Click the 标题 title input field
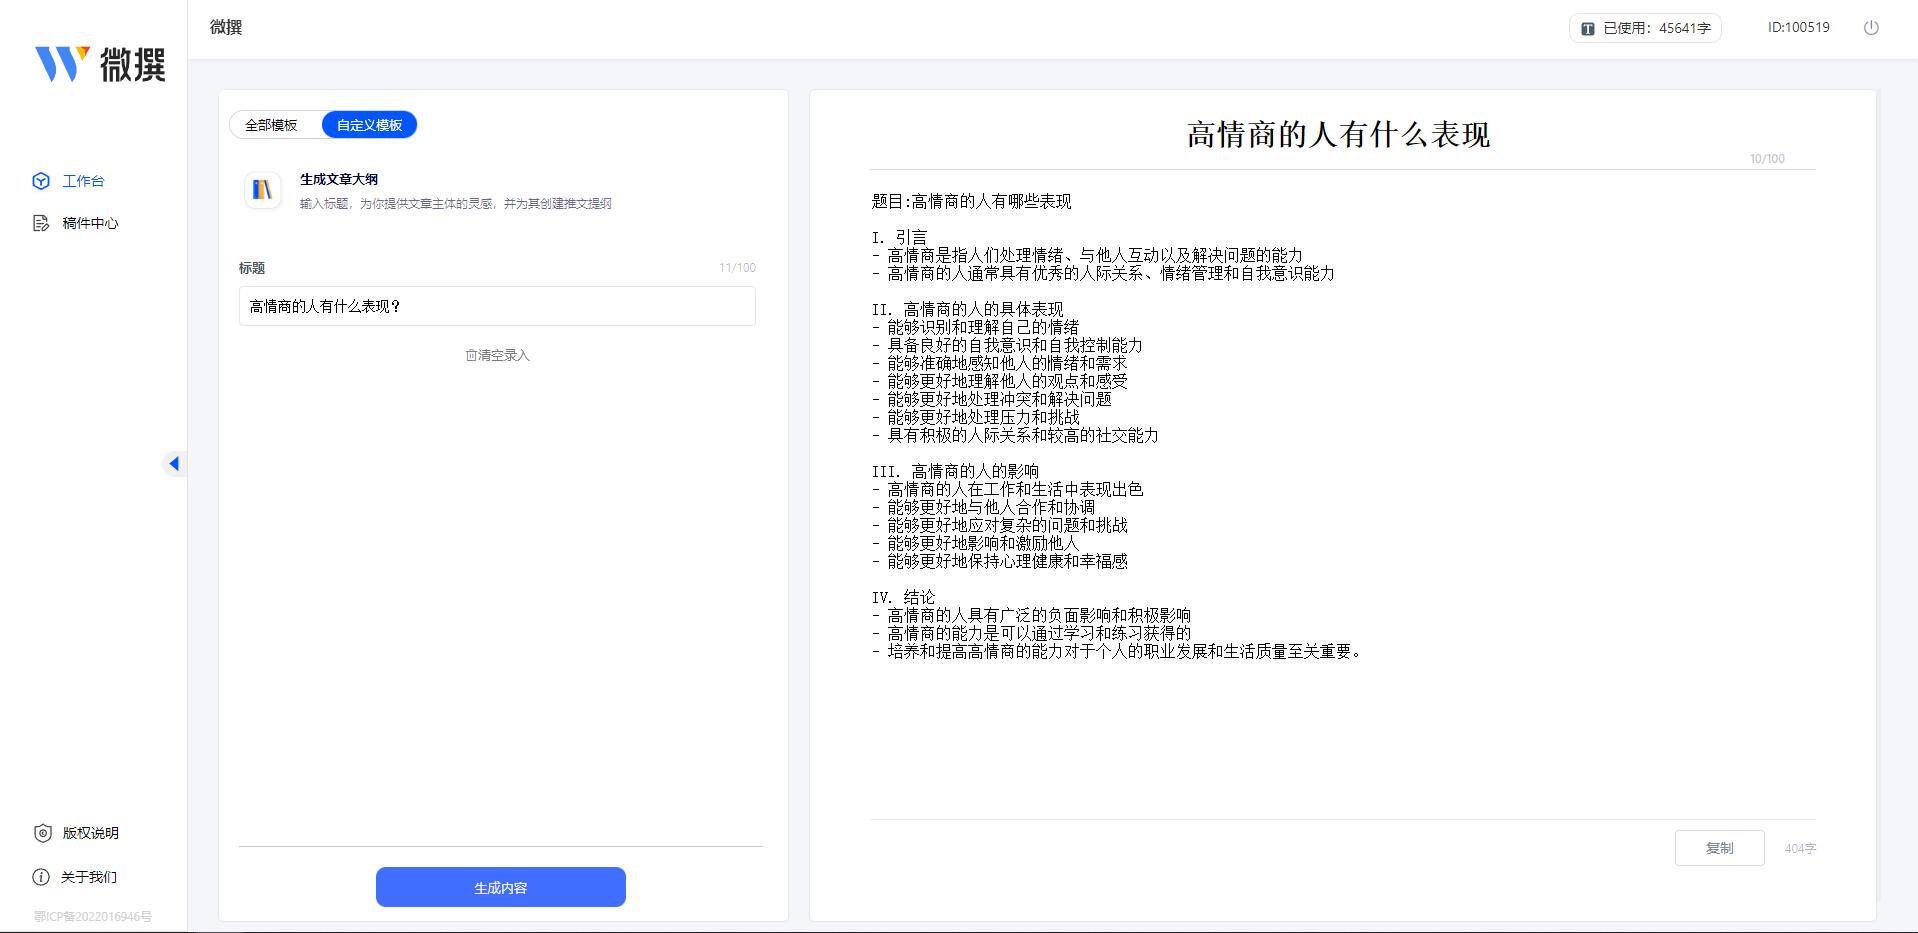 click(x=497, y=306)
